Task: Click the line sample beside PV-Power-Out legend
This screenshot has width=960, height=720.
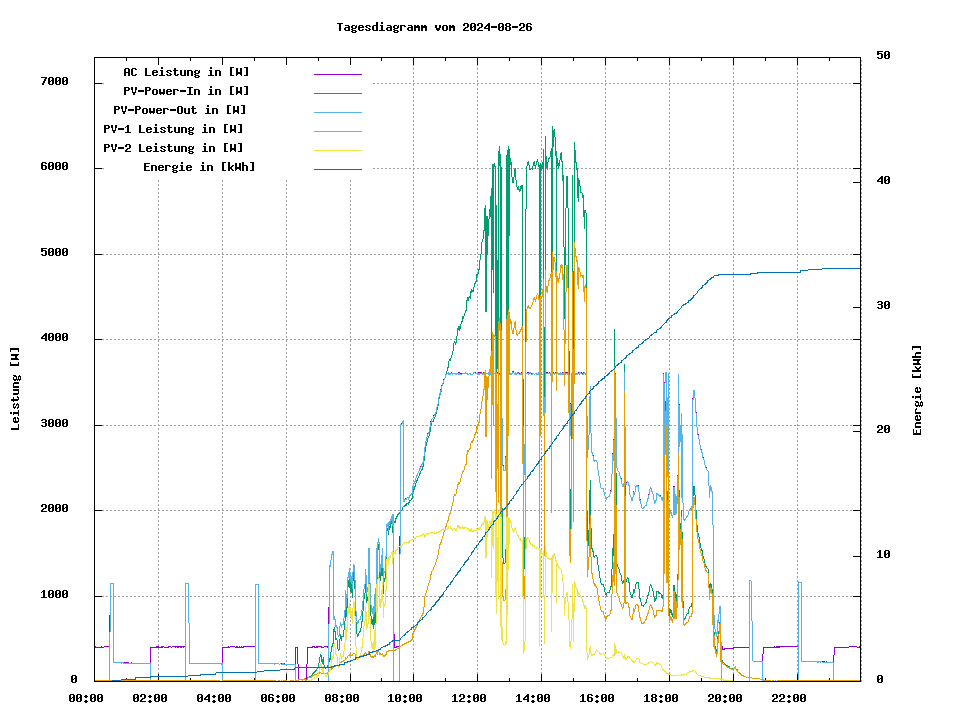Action: pos(337,112)
